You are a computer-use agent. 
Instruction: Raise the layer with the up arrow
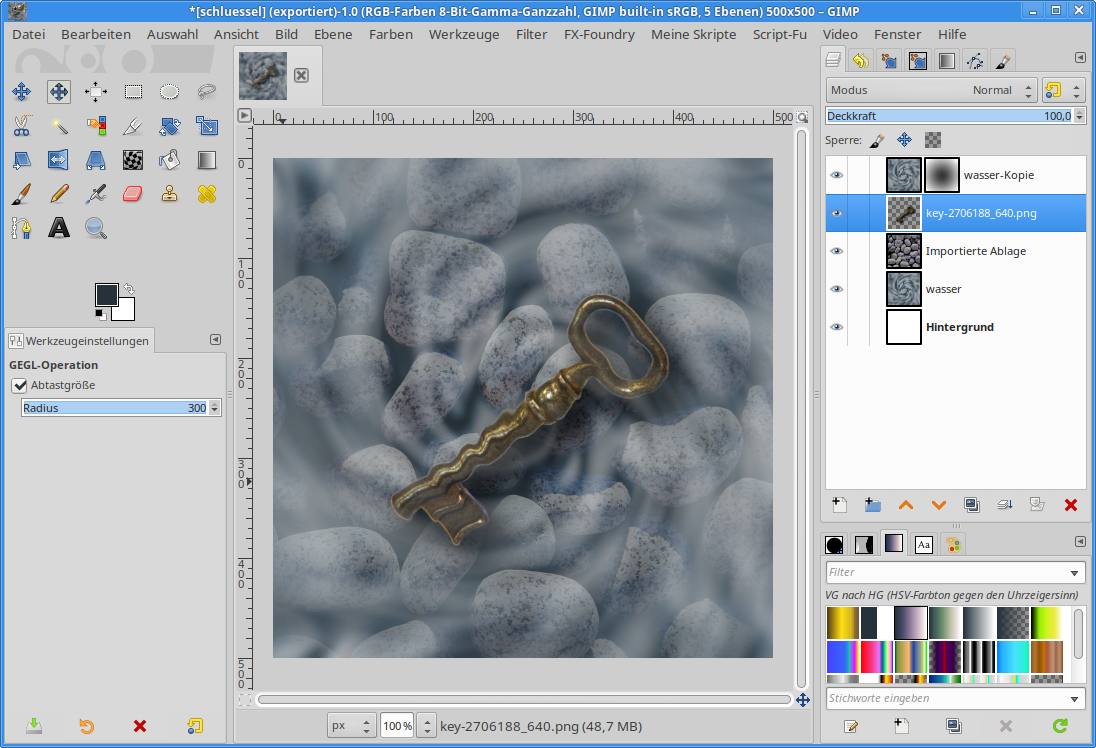(x=906, y=505)
